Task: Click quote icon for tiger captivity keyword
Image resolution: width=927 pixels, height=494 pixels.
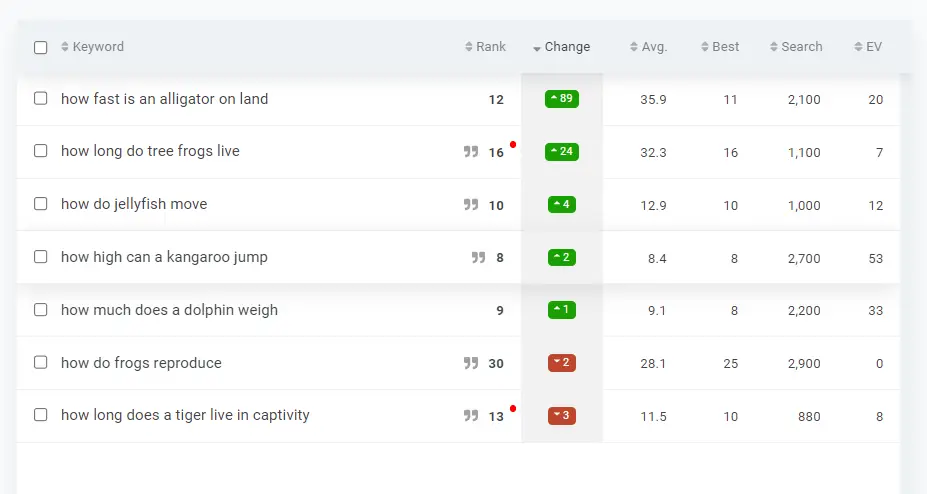Action: click(471, 415)
